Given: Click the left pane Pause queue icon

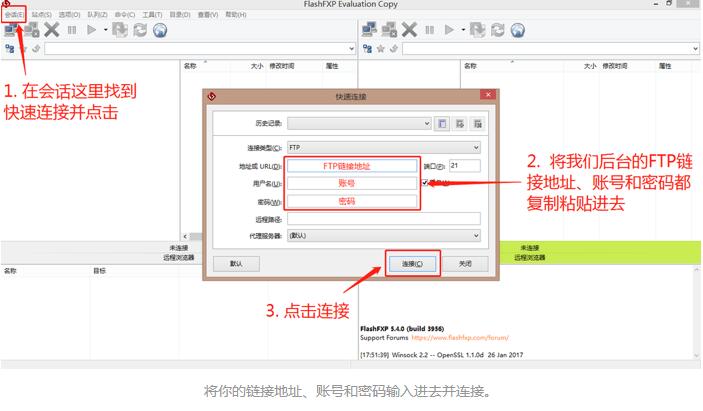Looking at the screenshot, I should (x=72, y=30).
